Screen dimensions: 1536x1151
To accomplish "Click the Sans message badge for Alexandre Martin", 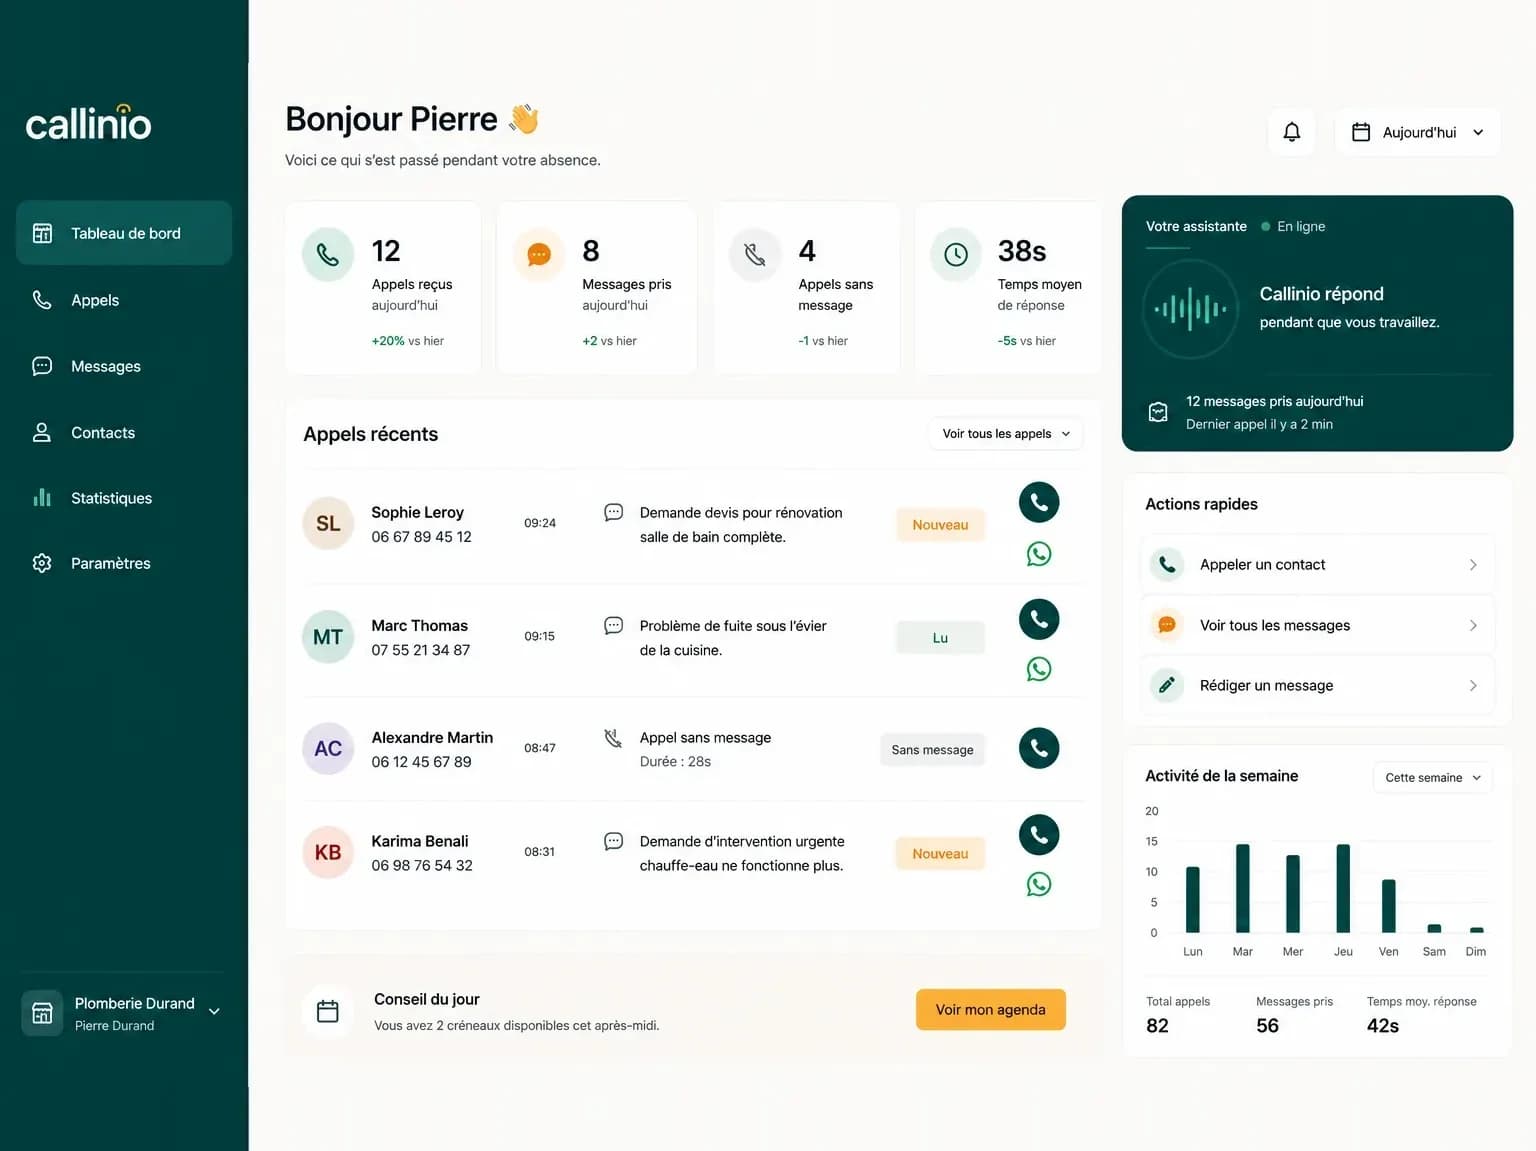I will click(932, 750).
